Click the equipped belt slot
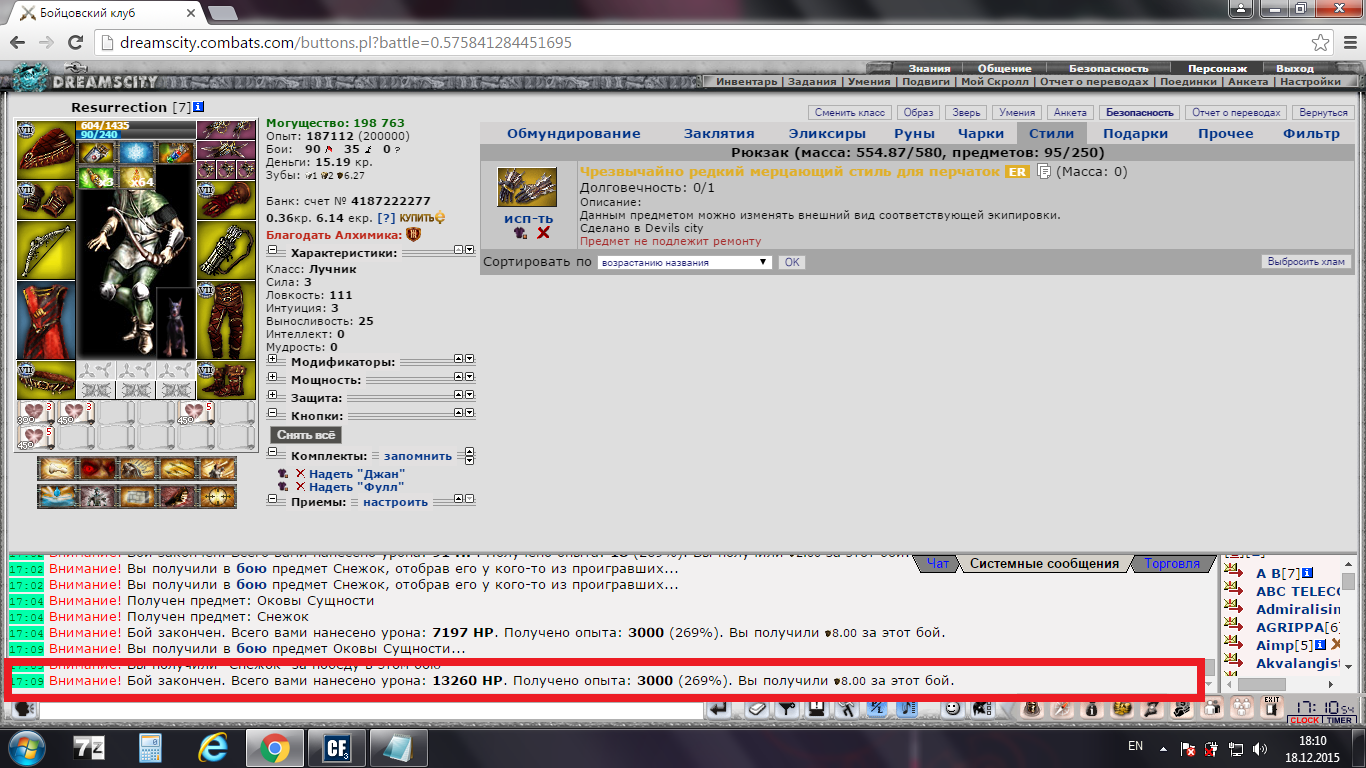 coord(46,379)
